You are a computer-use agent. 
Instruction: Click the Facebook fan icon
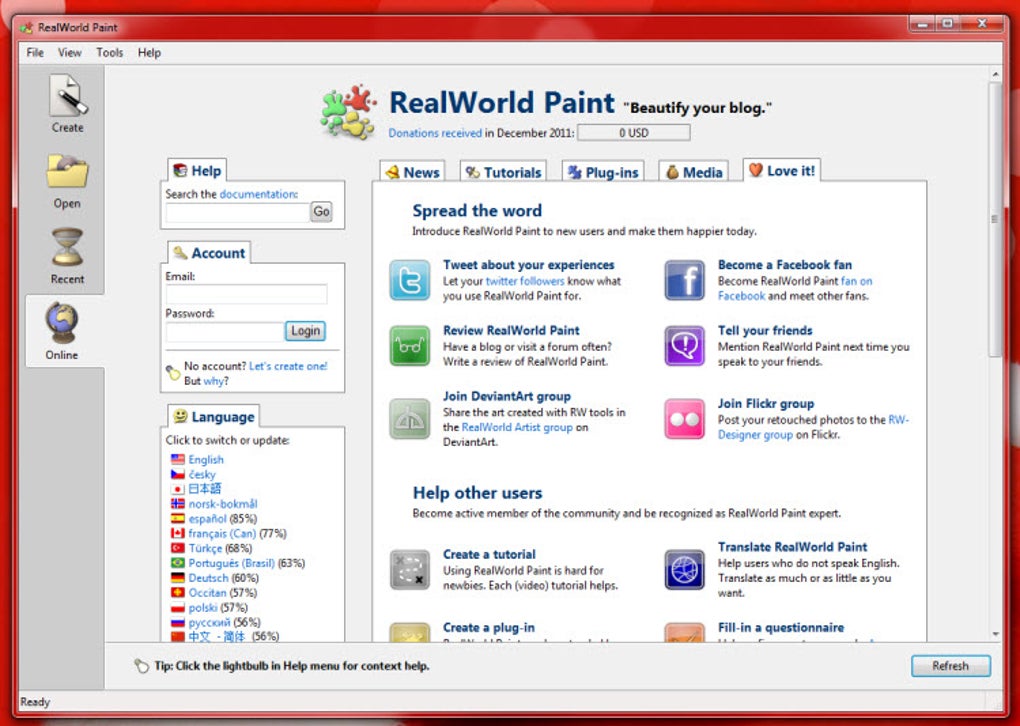pyautogui.click(x=685, y=281)
